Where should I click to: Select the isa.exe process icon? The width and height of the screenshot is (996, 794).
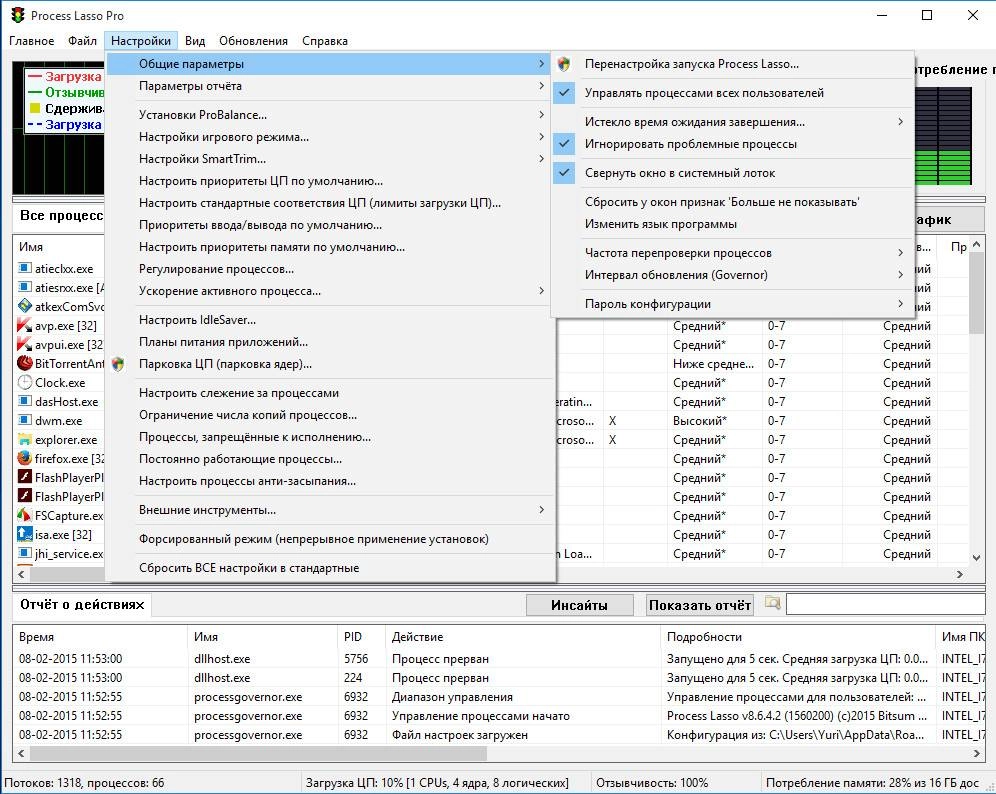click(25, 534)
